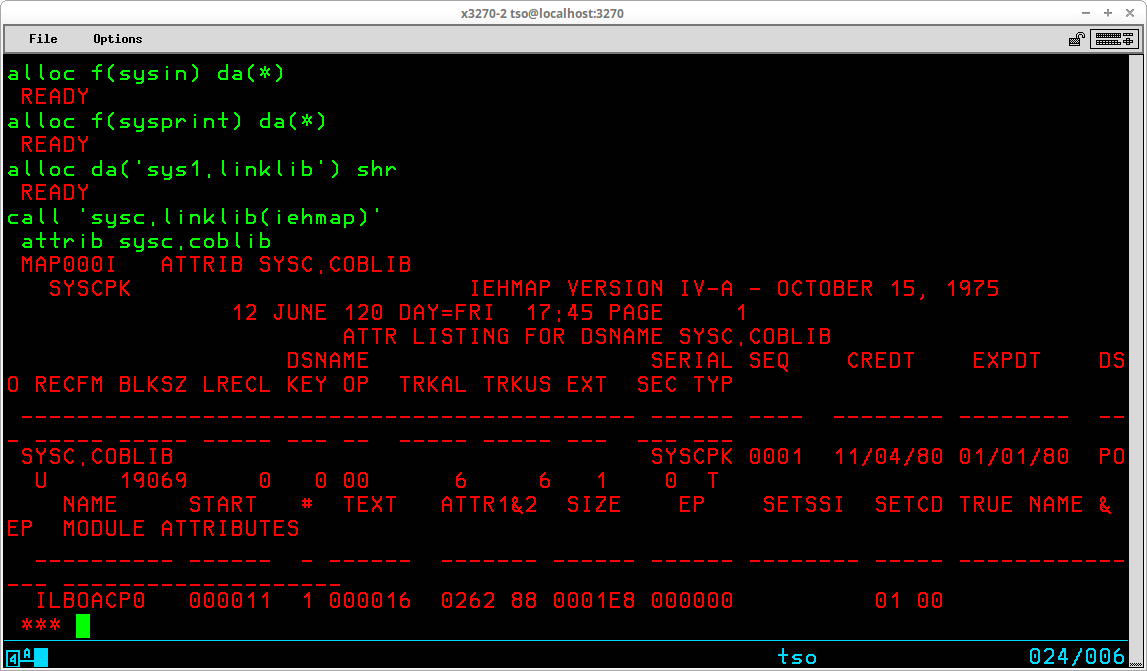The height and width of the screenshot is (671, 1147).
Task: Click "MODULE ATTRIBUTES" header text
Action: click(181, 529)
